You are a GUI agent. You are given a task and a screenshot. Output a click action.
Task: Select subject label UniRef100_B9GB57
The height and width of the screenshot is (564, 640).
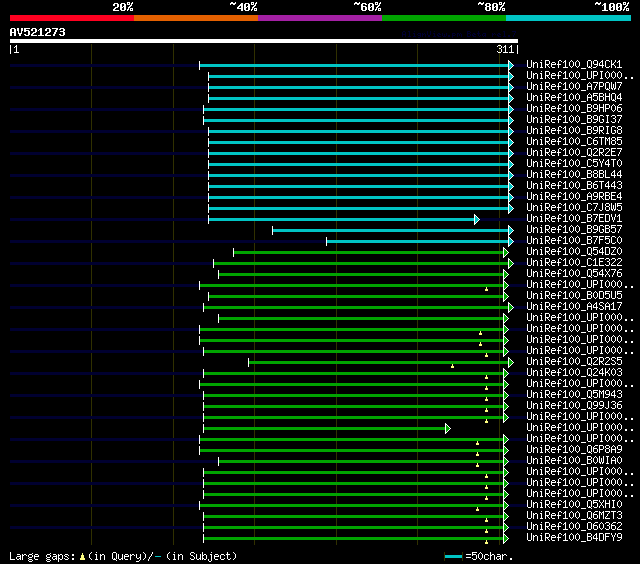[574, 230]
